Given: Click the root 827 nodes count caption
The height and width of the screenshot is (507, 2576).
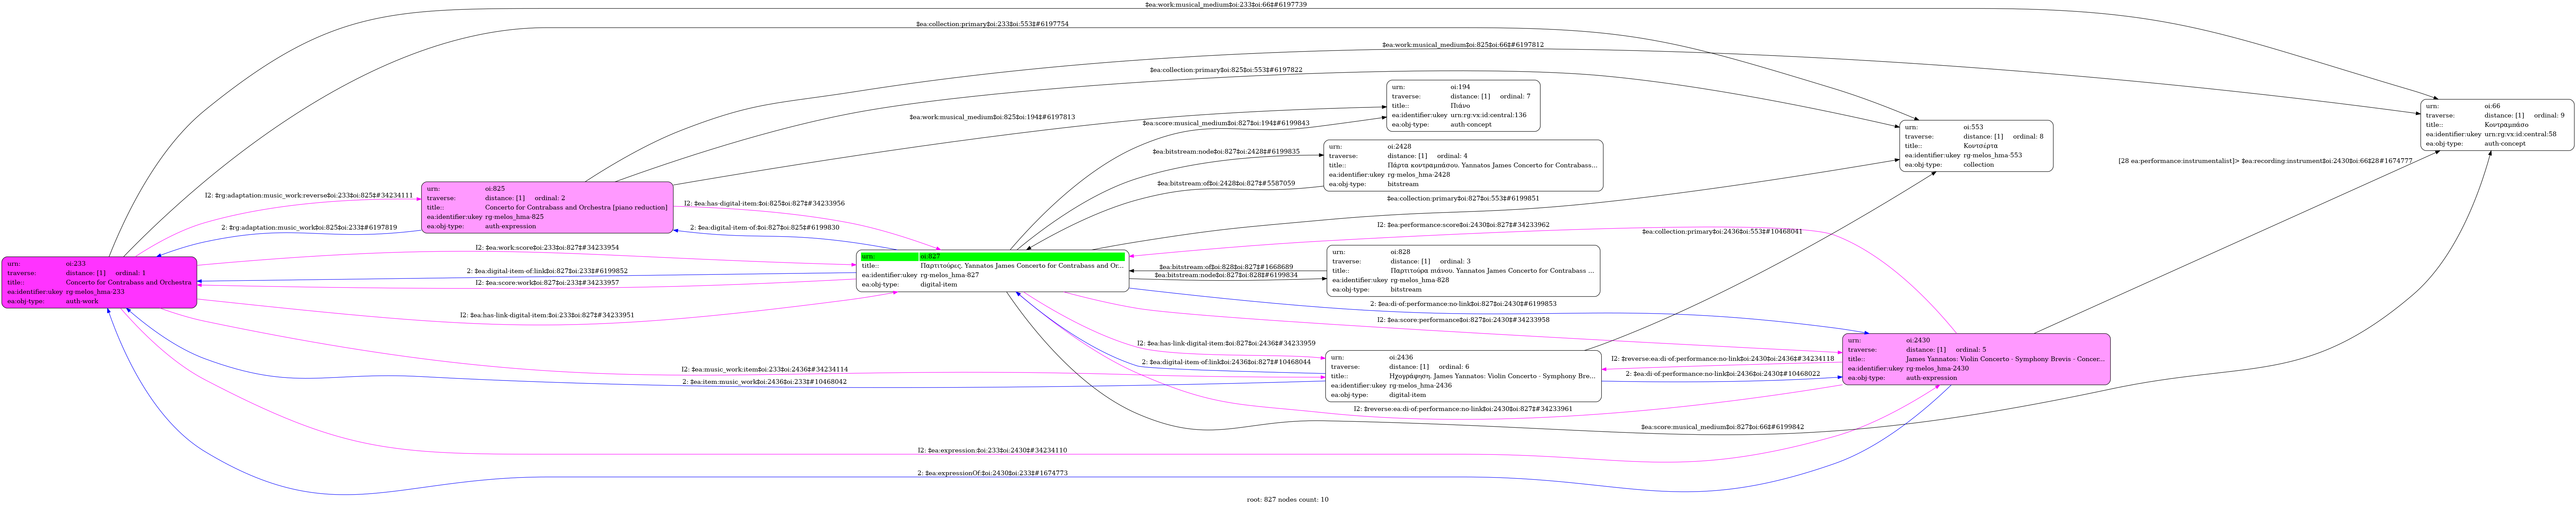Looking at the screenshot, I should [x=1287, y=499].
